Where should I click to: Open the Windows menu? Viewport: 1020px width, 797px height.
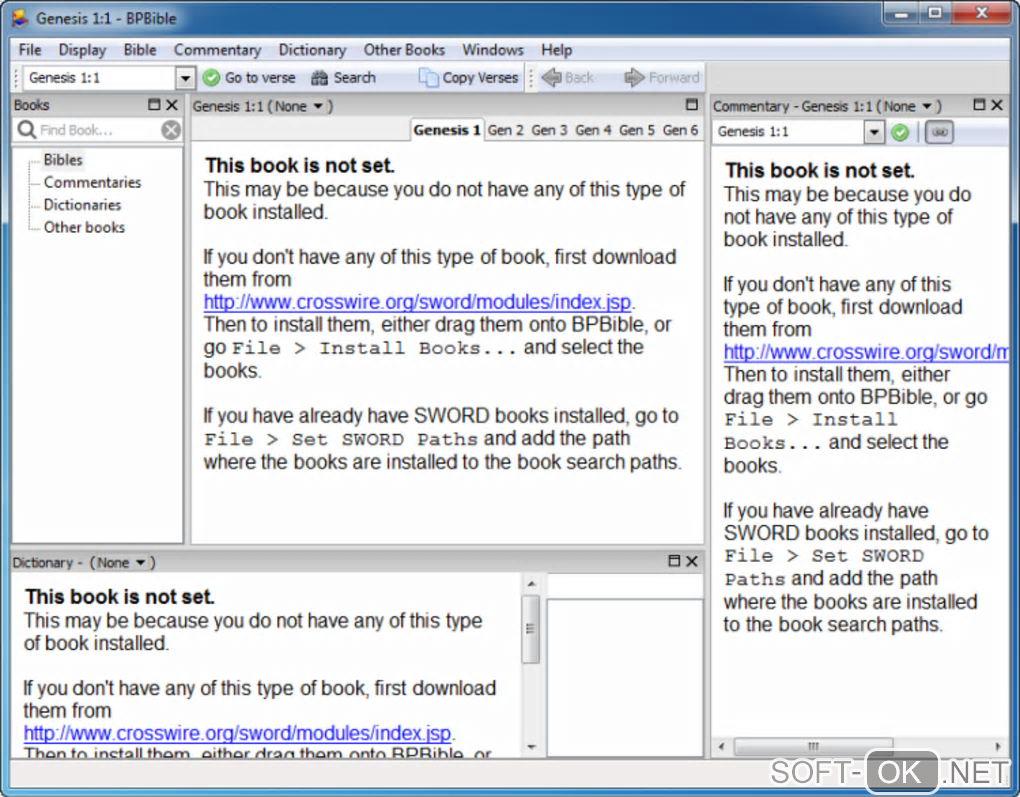(492, 50)
